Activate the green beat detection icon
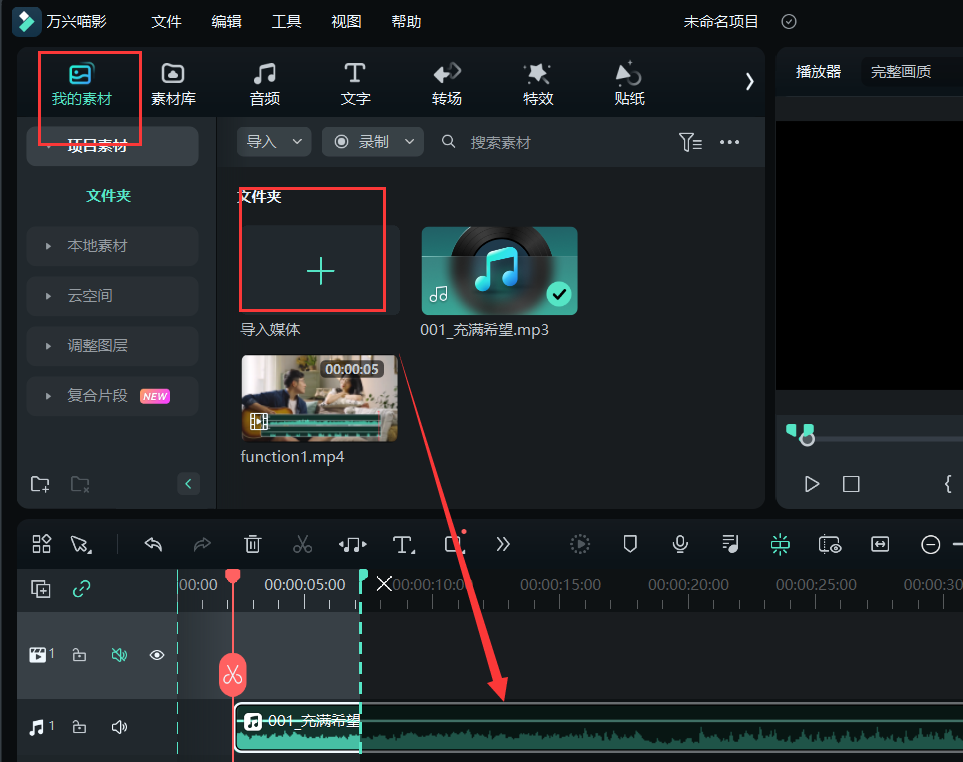This screenshot has width=963, height=762. coord(780,544)
